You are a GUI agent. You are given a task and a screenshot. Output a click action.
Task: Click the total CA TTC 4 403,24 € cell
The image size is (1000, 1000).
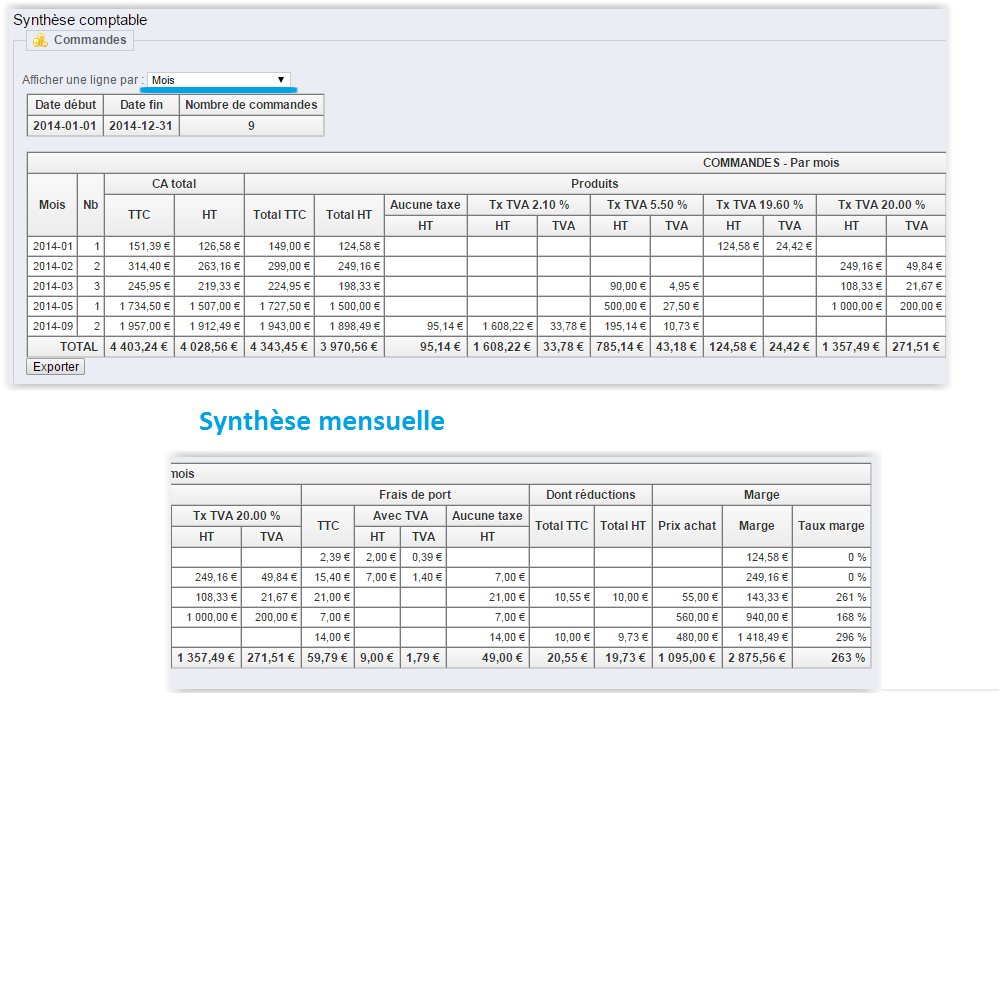click(x=139, y=347)
